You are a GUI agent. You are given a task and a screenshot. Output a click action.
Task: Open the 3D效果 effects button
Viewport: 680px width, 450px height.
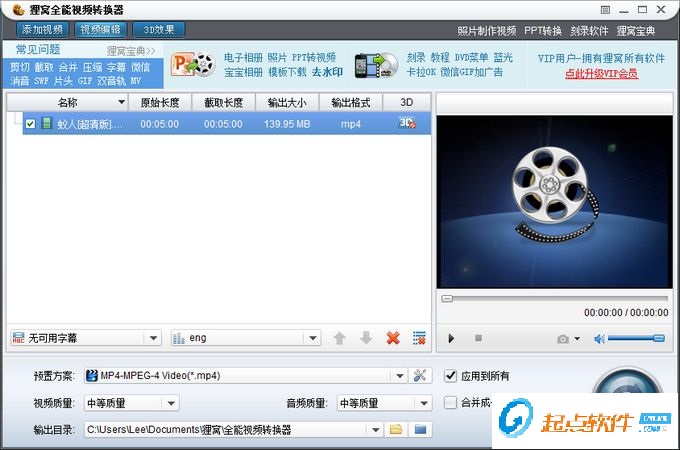159,29
